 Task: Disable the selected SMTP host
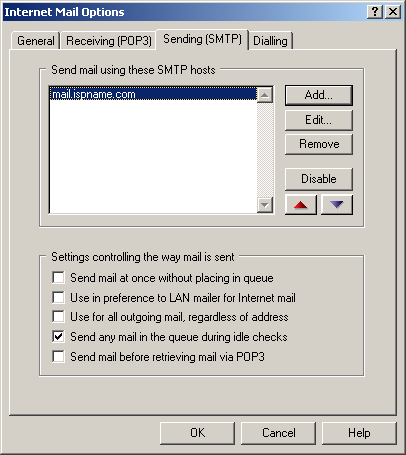(x=319, y=179)
